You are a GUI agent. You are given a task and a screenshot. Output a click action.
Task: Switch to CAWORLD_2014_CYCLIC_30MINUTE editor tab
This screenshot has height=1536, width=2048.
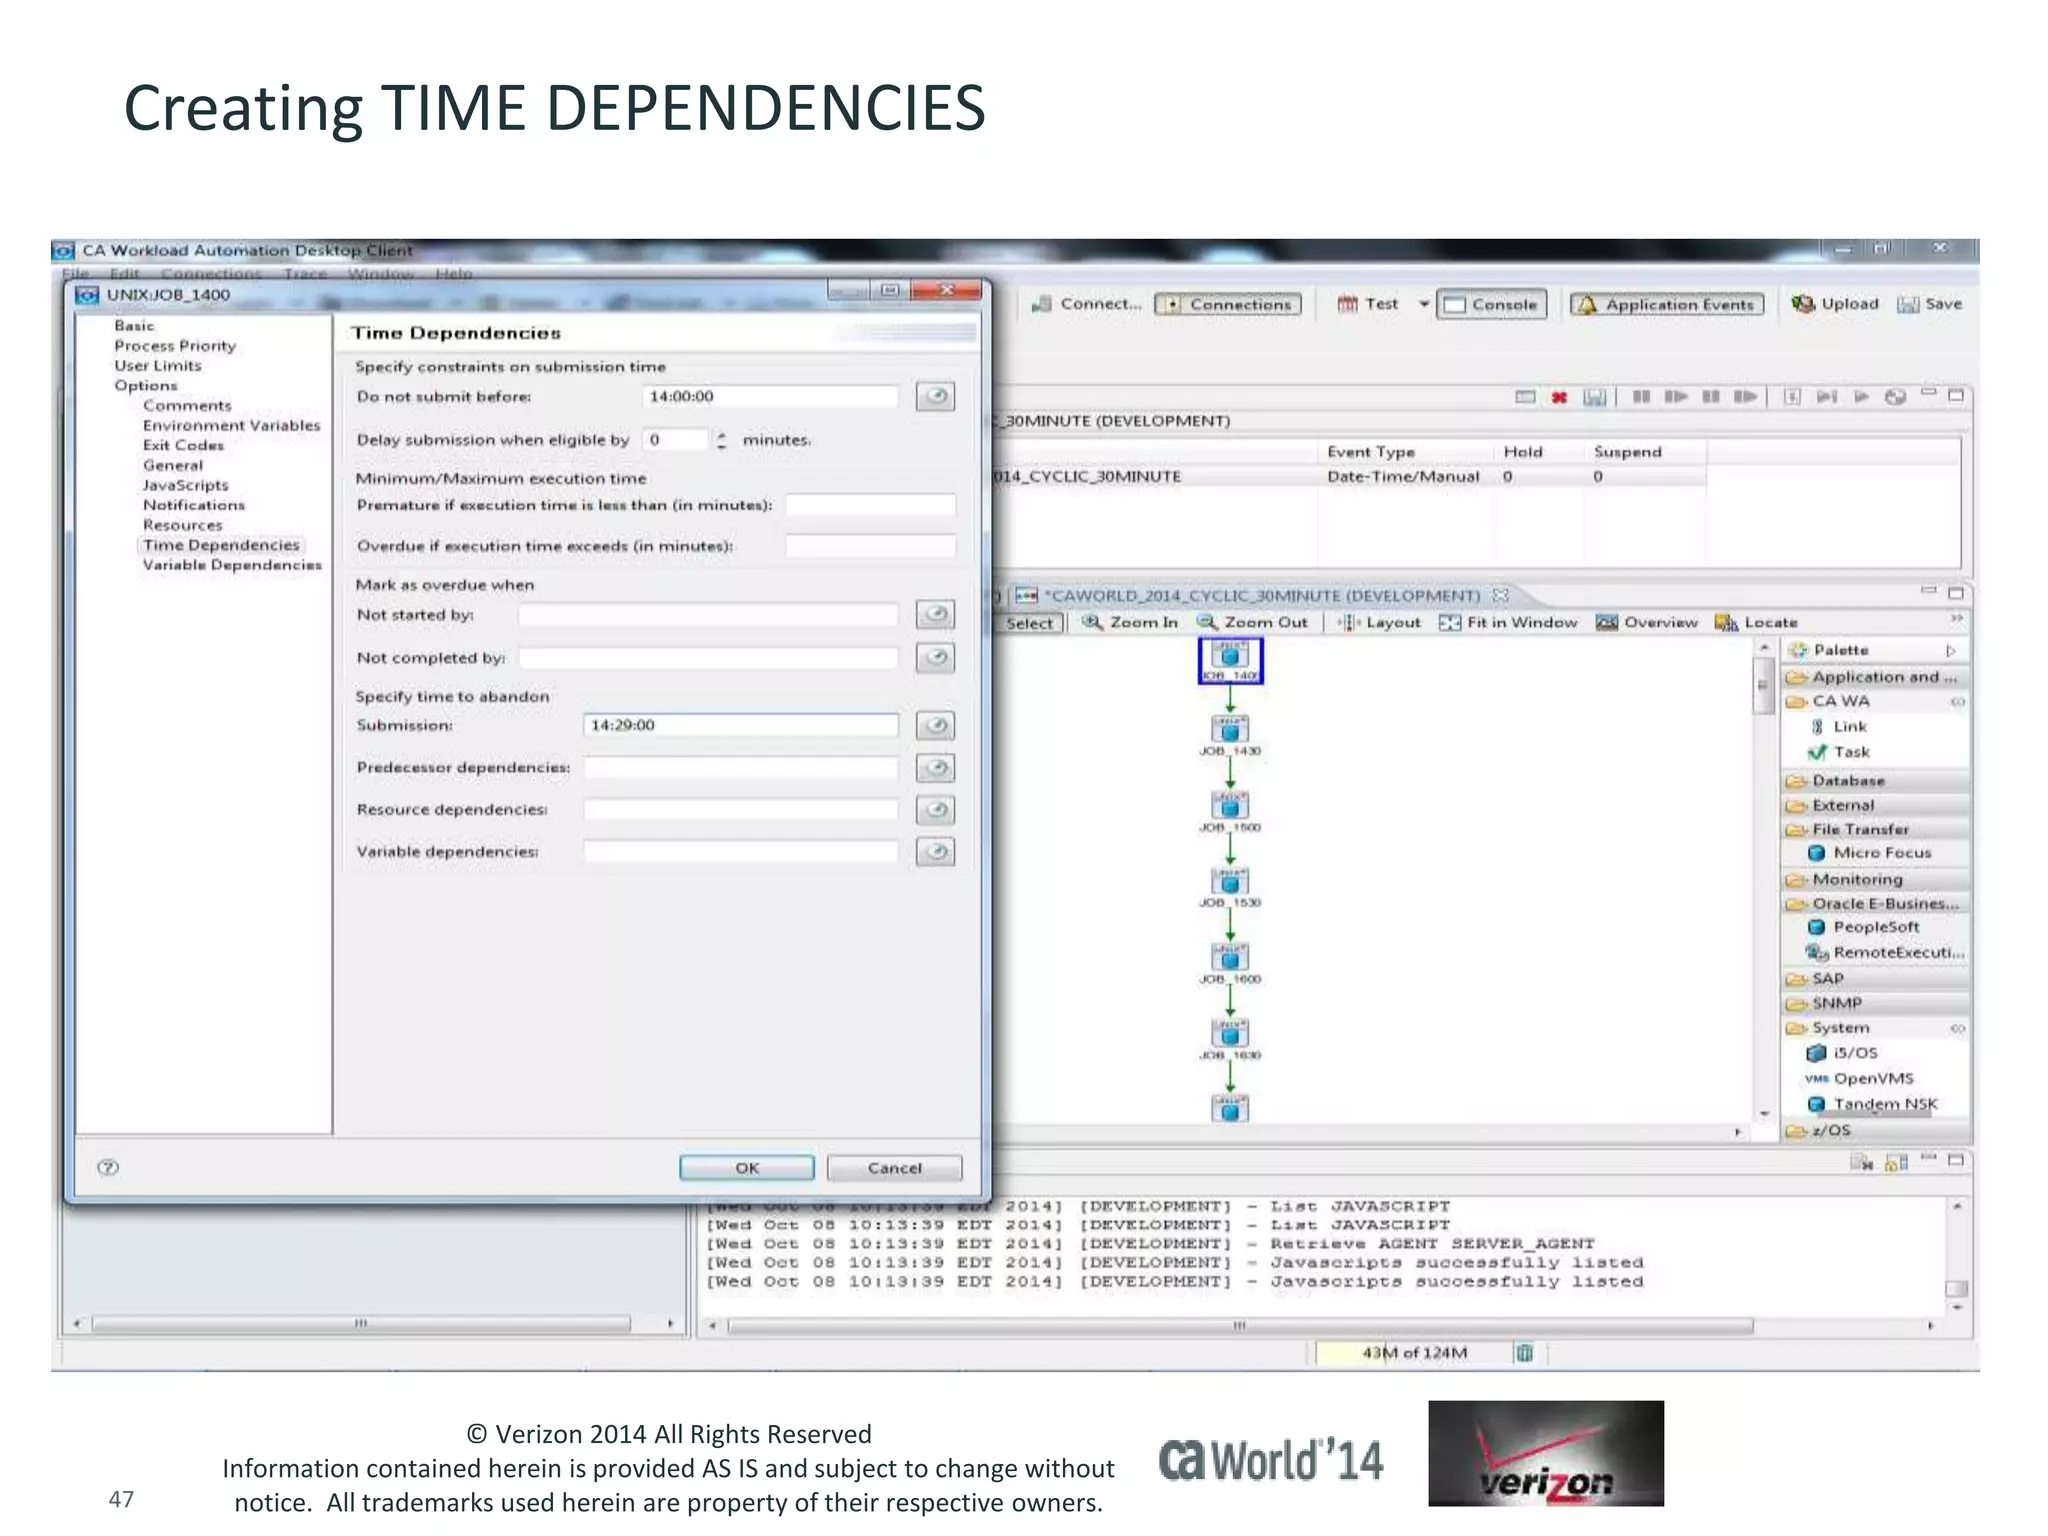tap(1262, 596)
